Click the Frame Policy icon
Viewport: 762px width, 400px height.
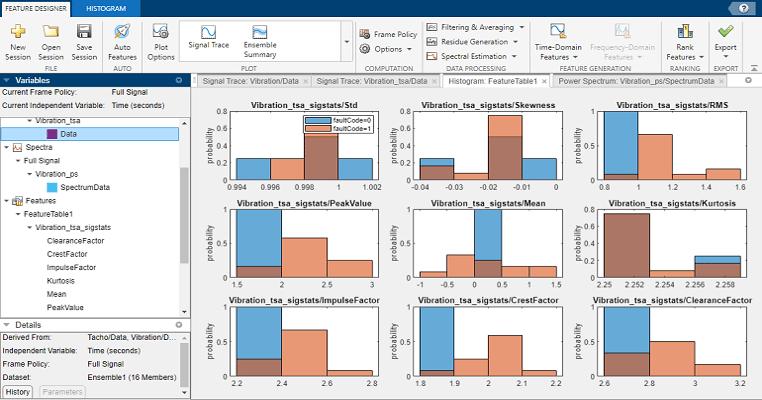point(364,34)
